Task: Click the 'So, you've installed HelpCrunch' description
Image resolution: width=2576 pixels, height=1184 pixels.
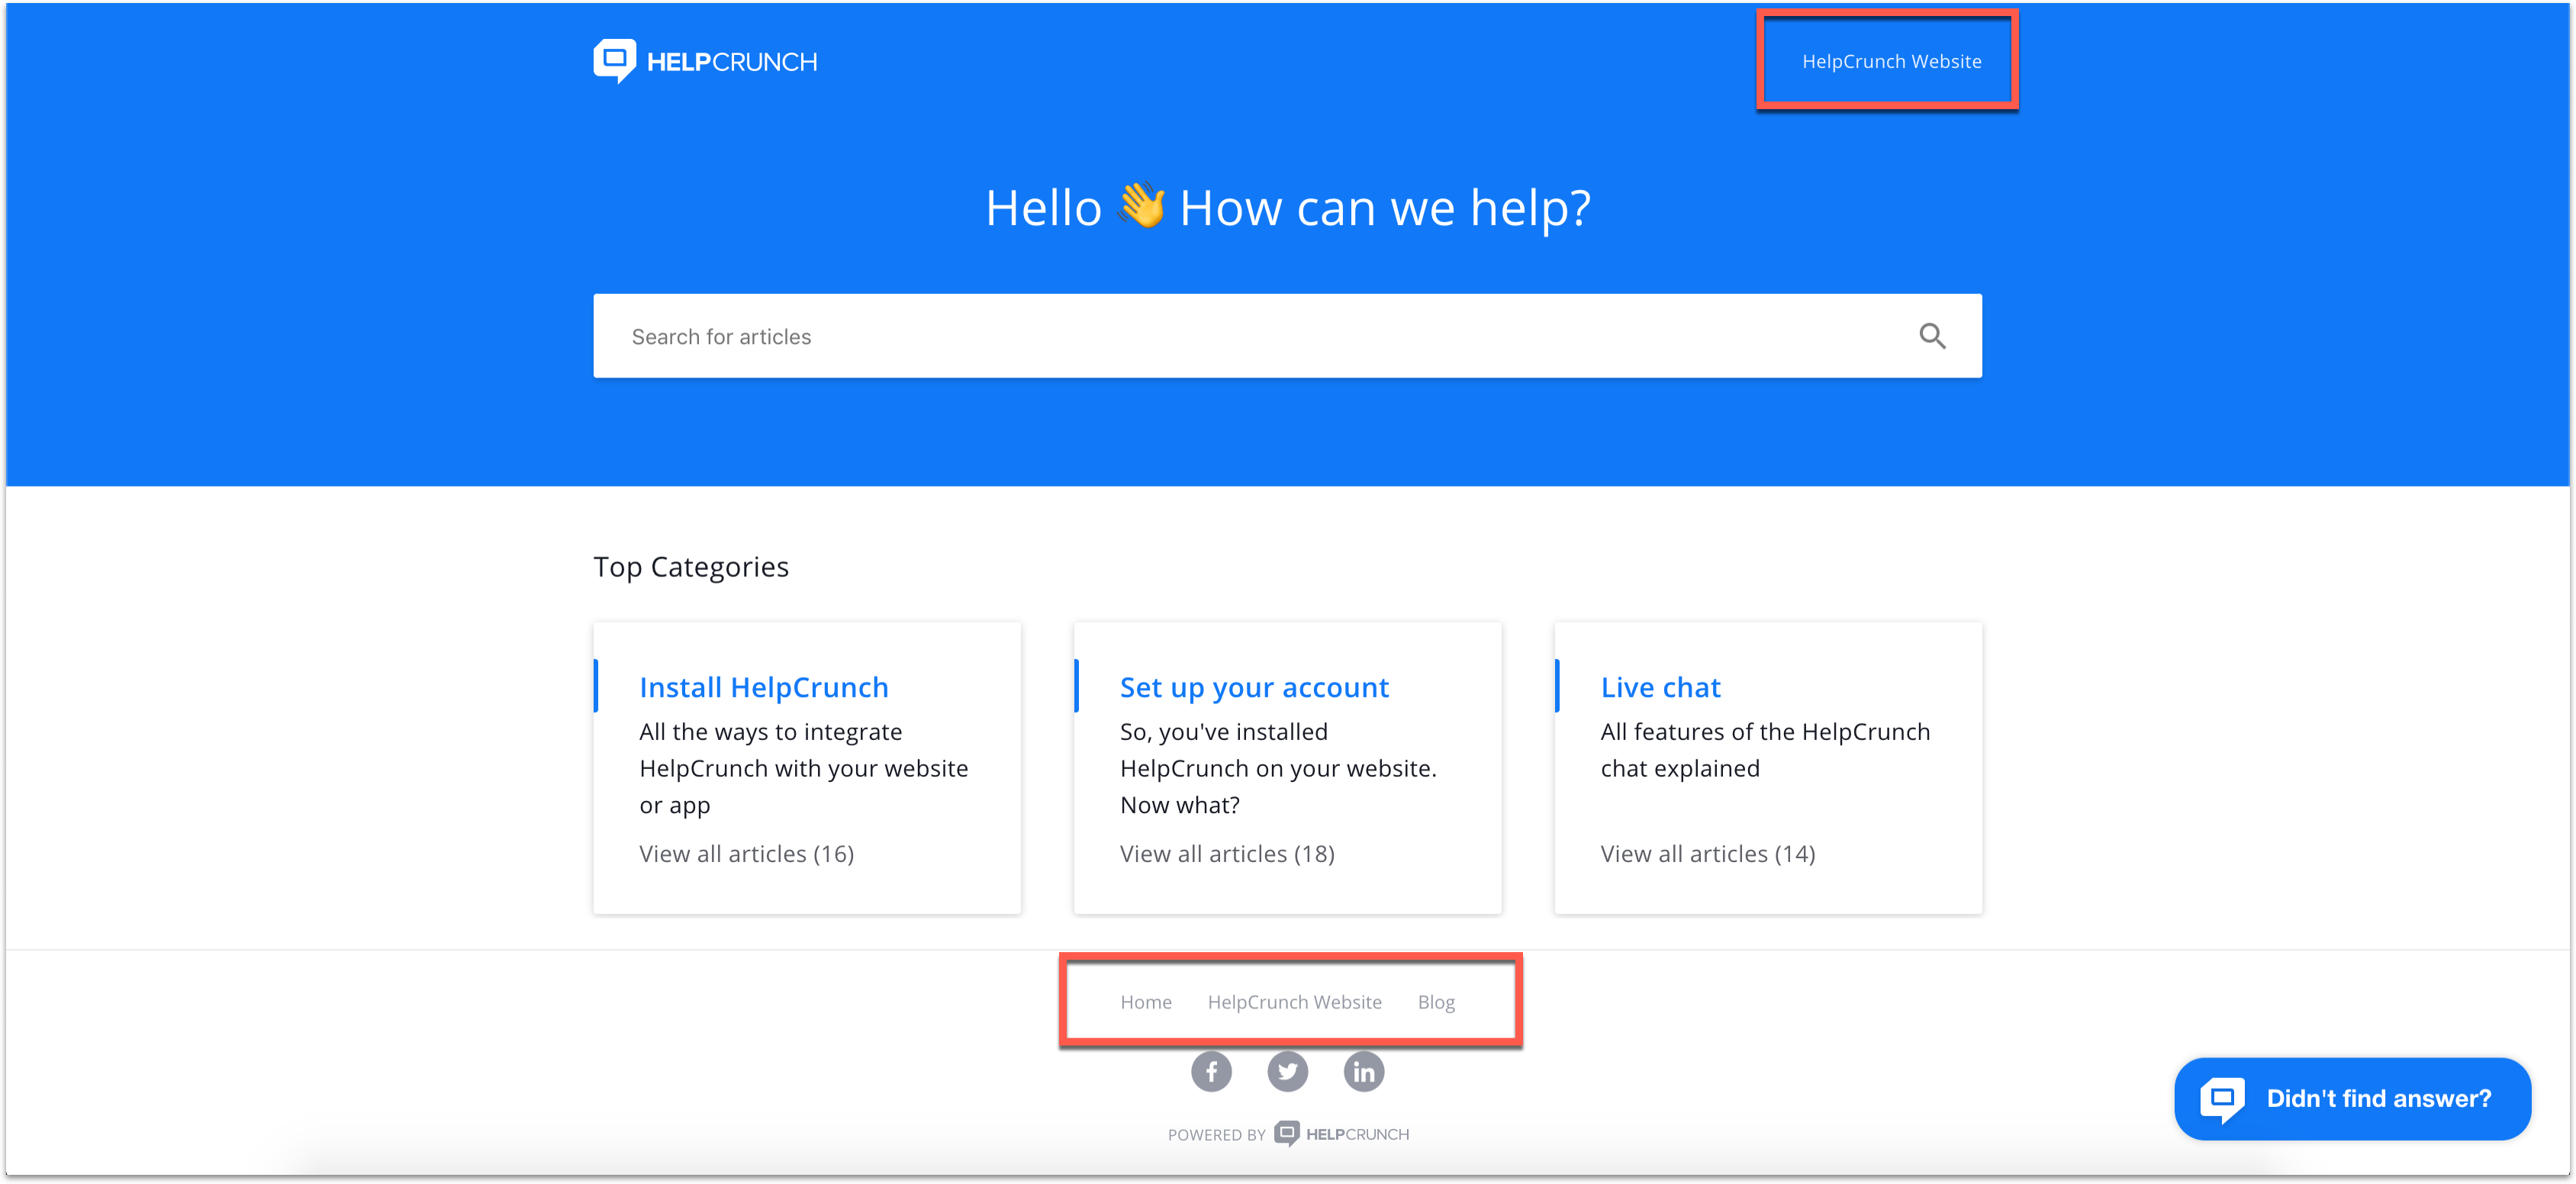Action: [x=1278, y=768]
